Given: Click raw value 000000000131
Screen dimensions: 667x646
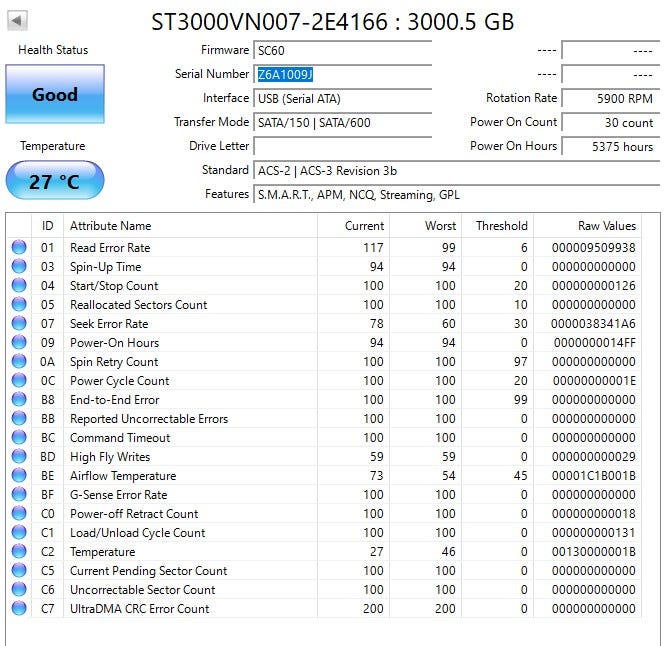Looking at the screenshot, I should click(x=593, y=532).
